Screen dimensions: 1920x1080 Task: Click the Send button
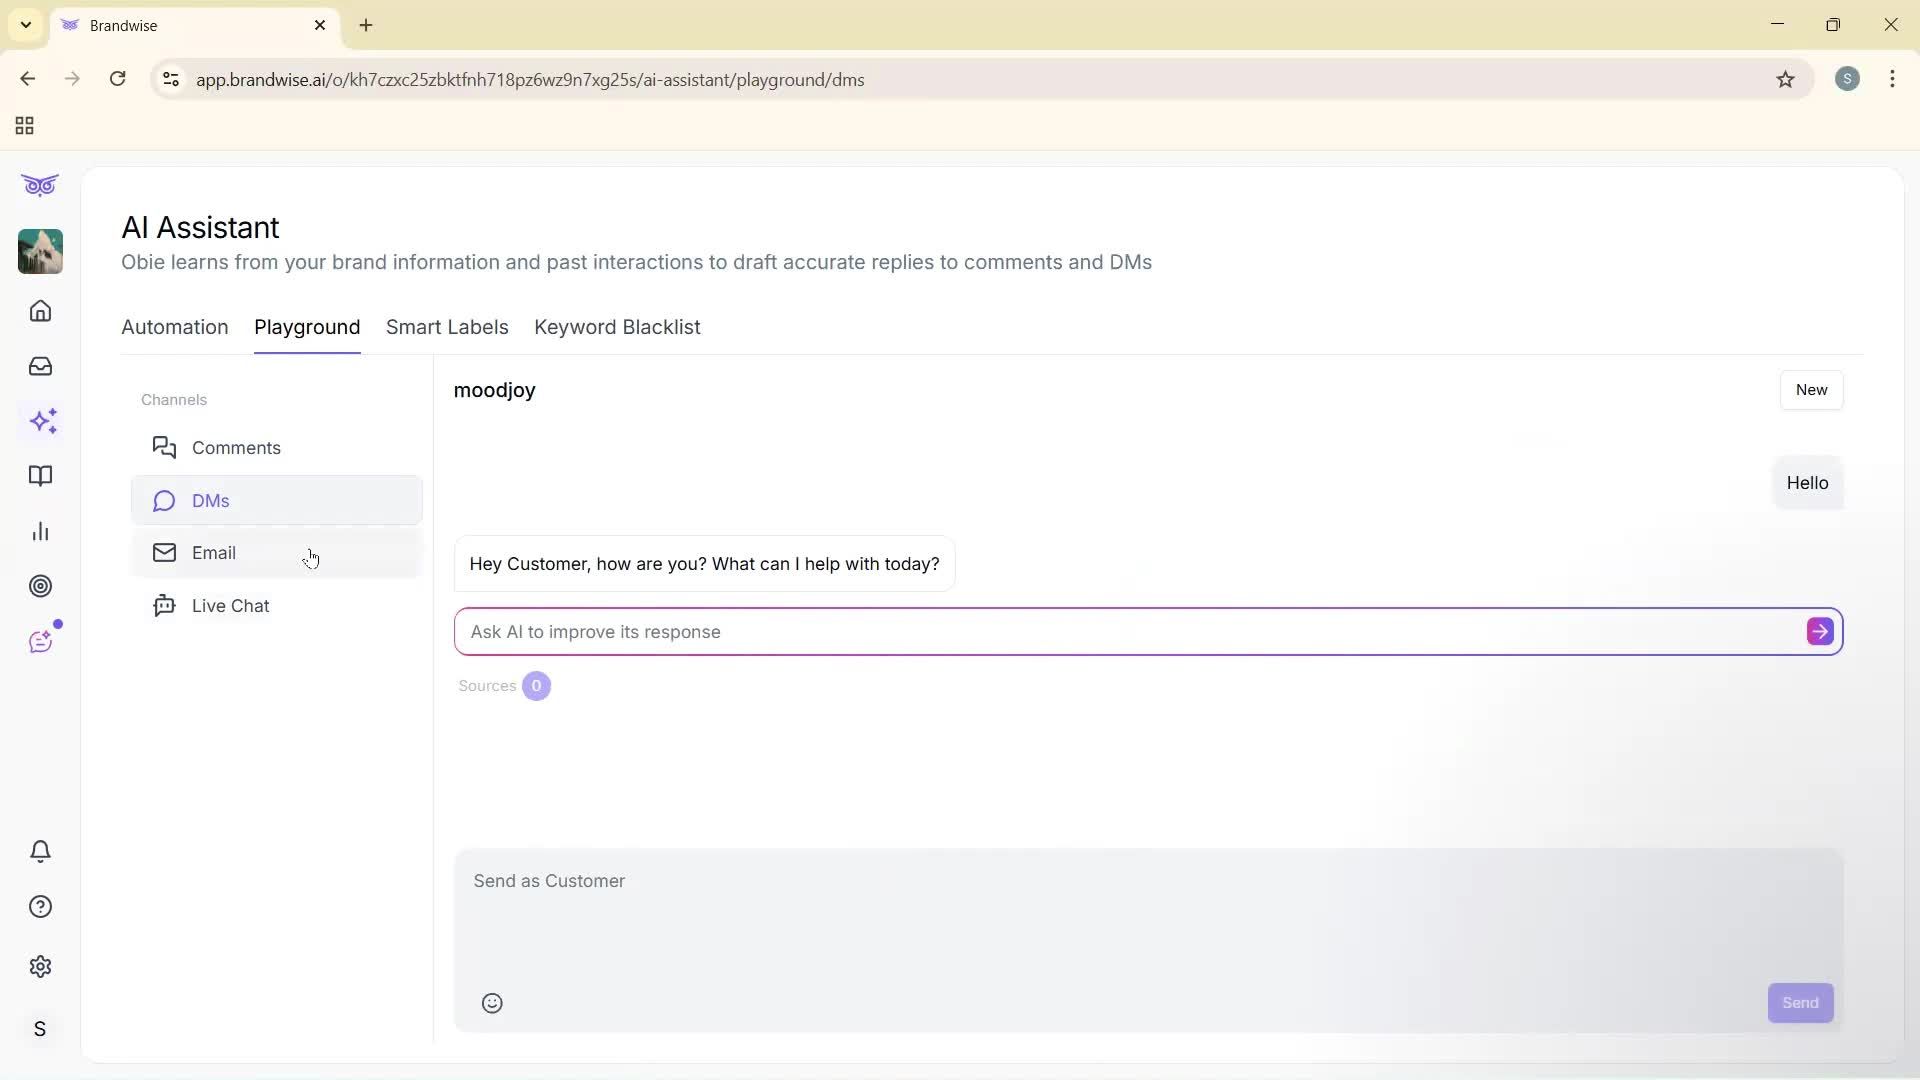(1799, 1003)
